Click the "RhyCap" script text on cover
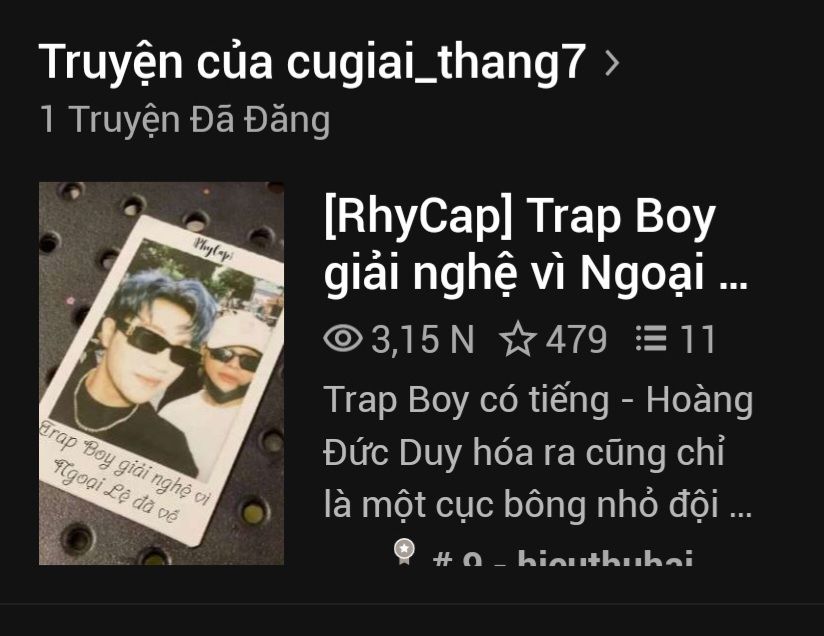824x636 pixels. (x=213, y=248)
